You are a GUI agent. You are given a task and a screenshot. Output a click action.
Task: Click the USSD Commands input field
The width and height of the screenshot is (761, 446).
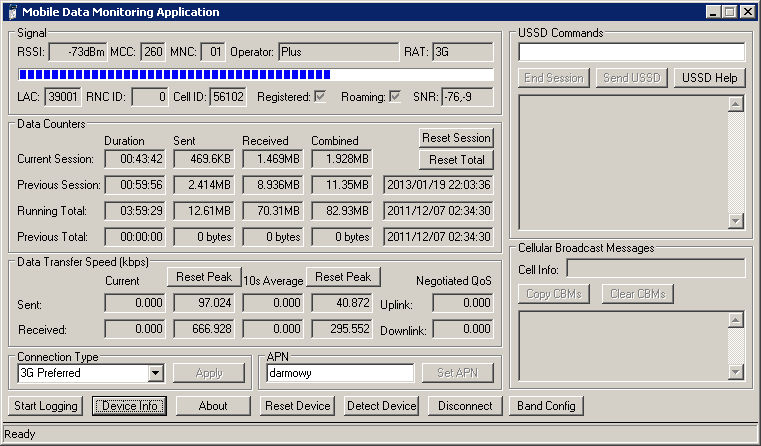tap(631, 52)
